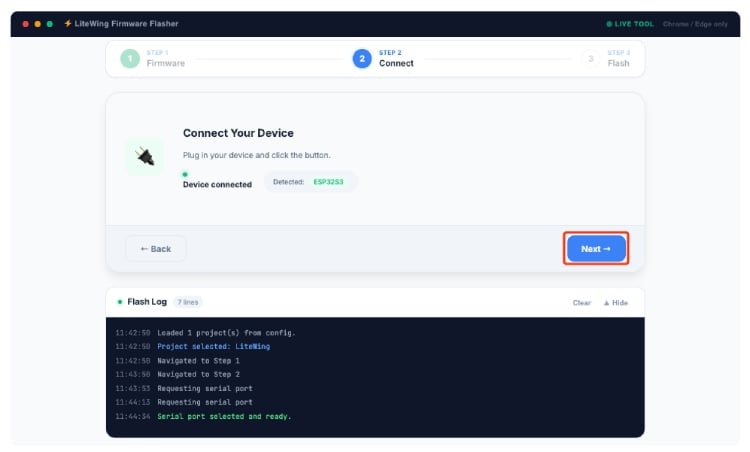Select the "Serial port selected and ready" log line
The width and height of the screenshot is (750, 452).
pyautogui.click(x=224, y=416)
